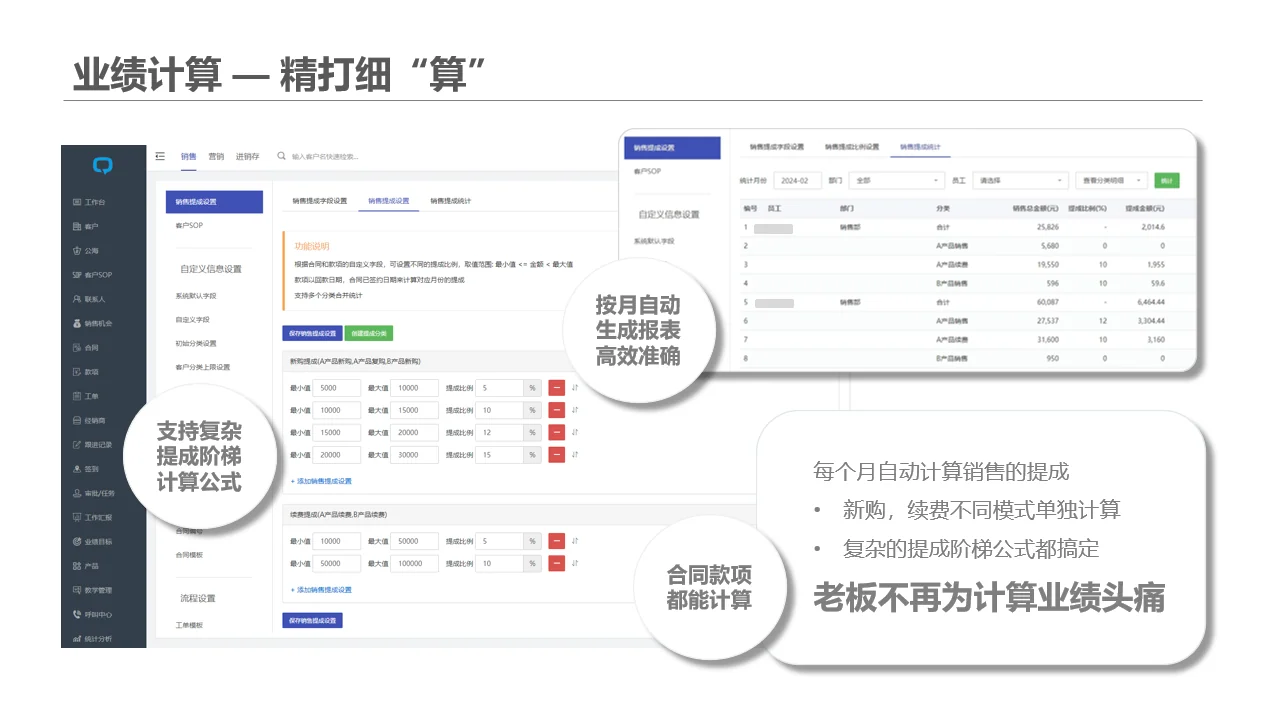
Task: Open 公海 in the dark sidebar
Action: point(85,251)
